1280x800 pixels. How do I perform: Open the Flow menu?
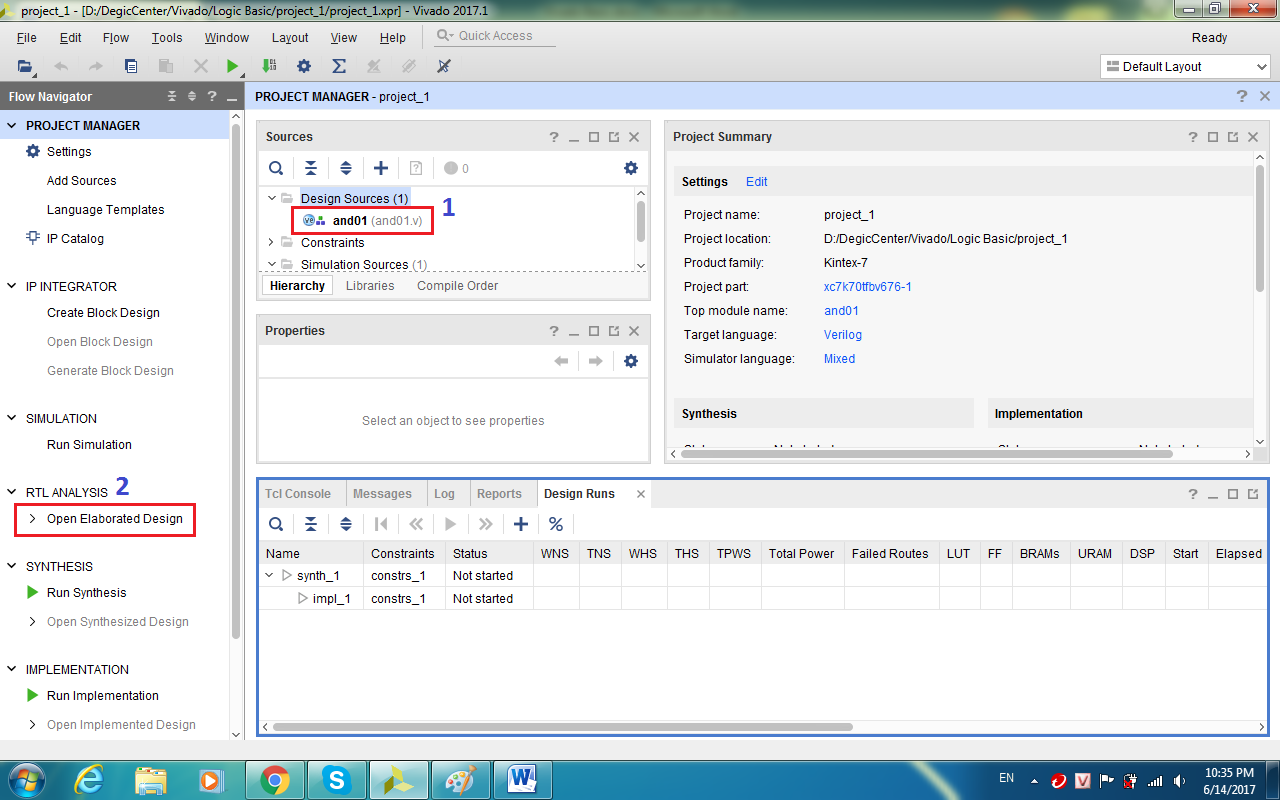116,38
